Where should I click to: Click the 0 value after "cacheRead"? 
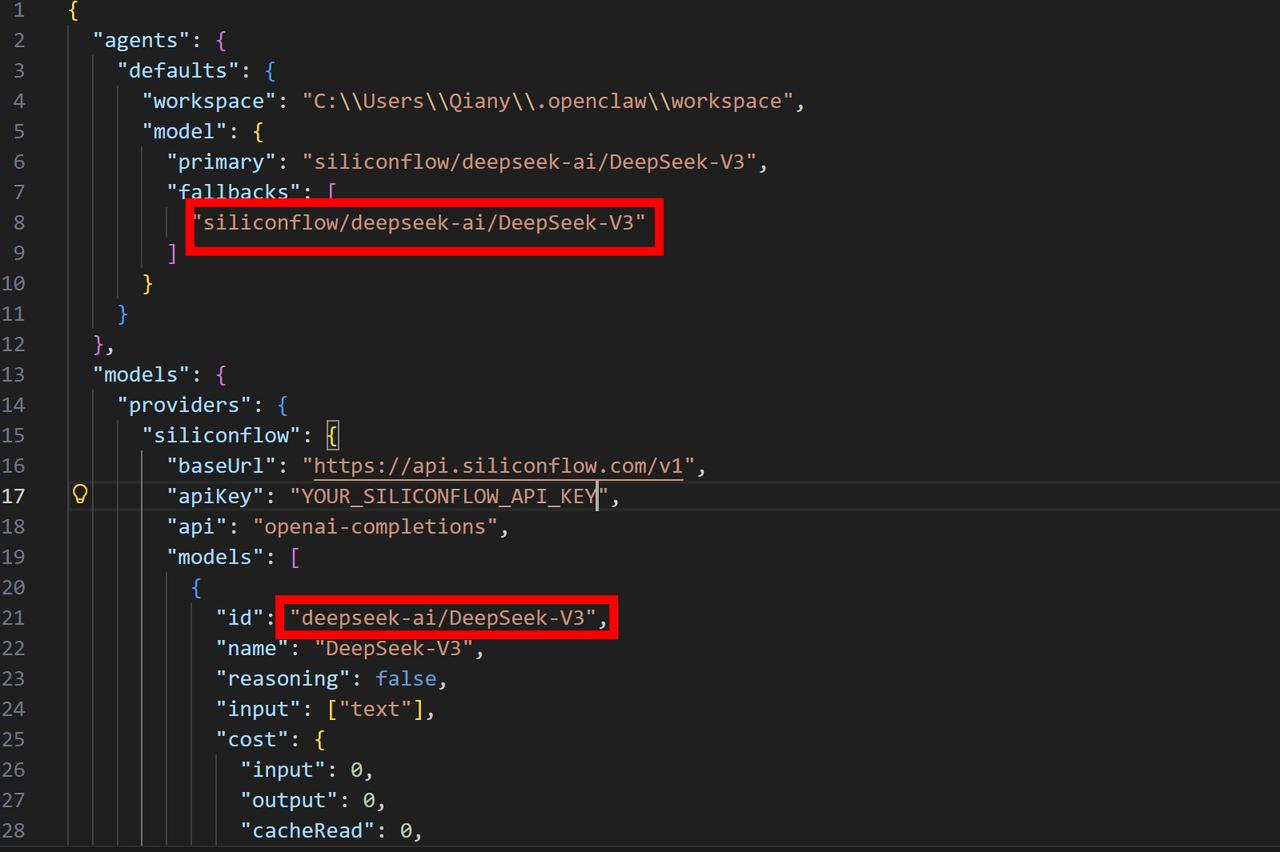click(406, 830)
